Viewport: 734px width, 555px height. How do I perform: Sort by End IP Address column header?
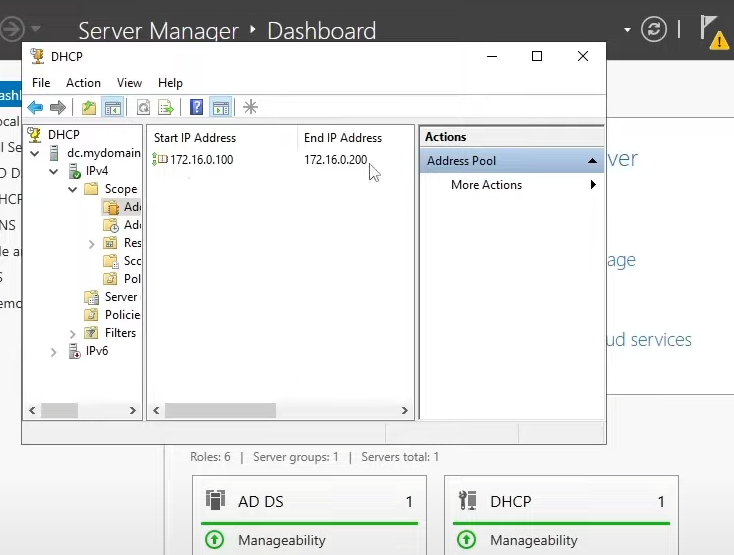click(x=355, y=138)
